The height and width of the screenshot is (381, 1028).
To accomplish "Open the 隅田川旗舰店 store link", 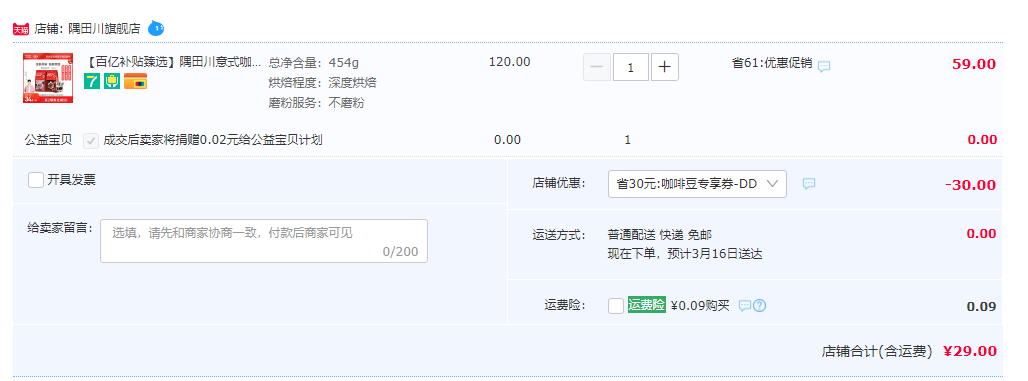I will [104, 29].
